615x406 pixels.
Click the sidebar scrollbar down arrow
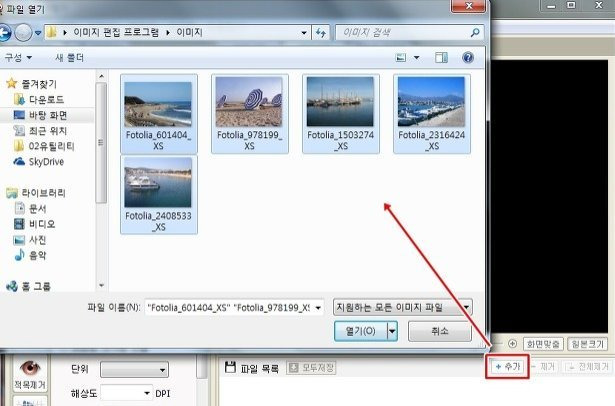point(102,285)
